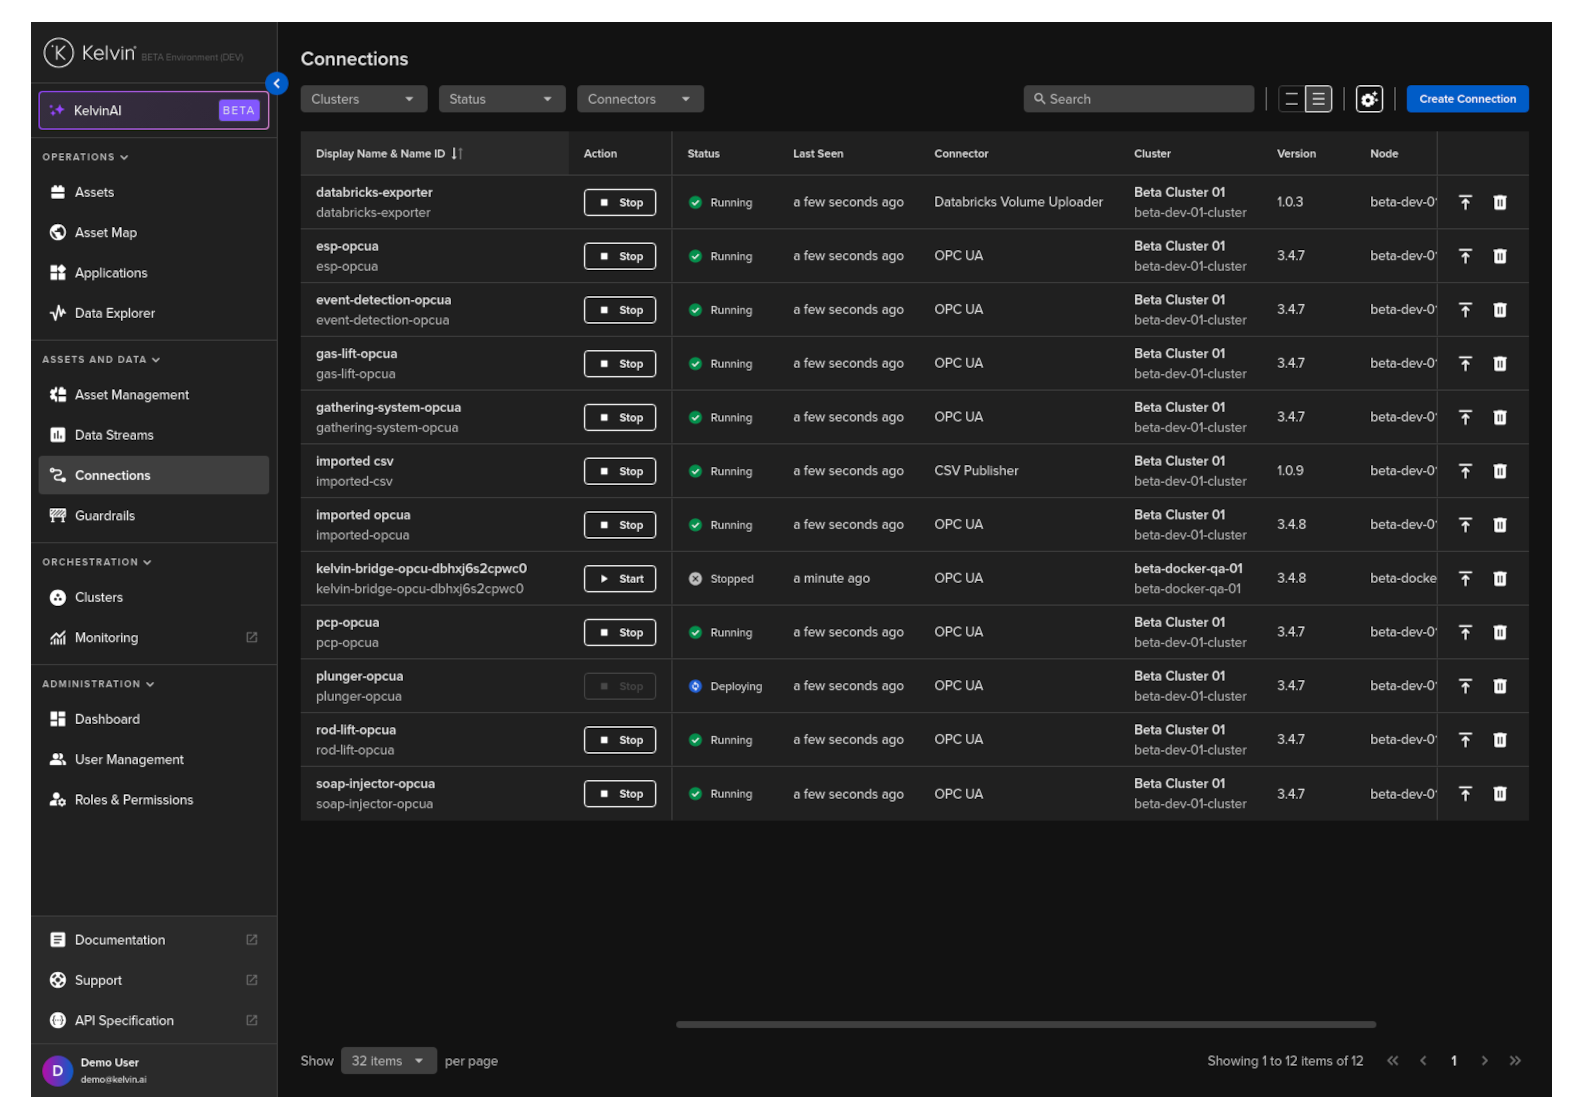Switch to expanded row density view

tap(1319, 99)
